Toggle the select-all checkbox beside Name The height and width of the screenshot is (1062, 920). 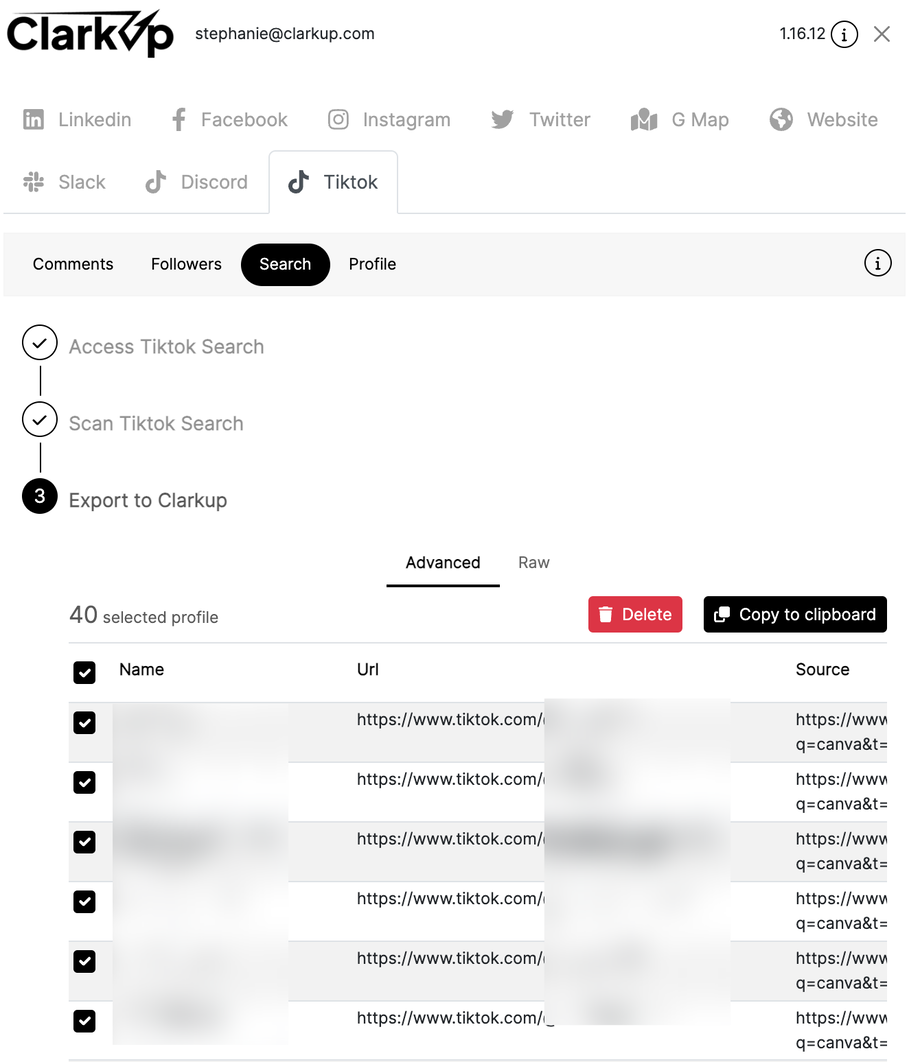pos(85,672)
